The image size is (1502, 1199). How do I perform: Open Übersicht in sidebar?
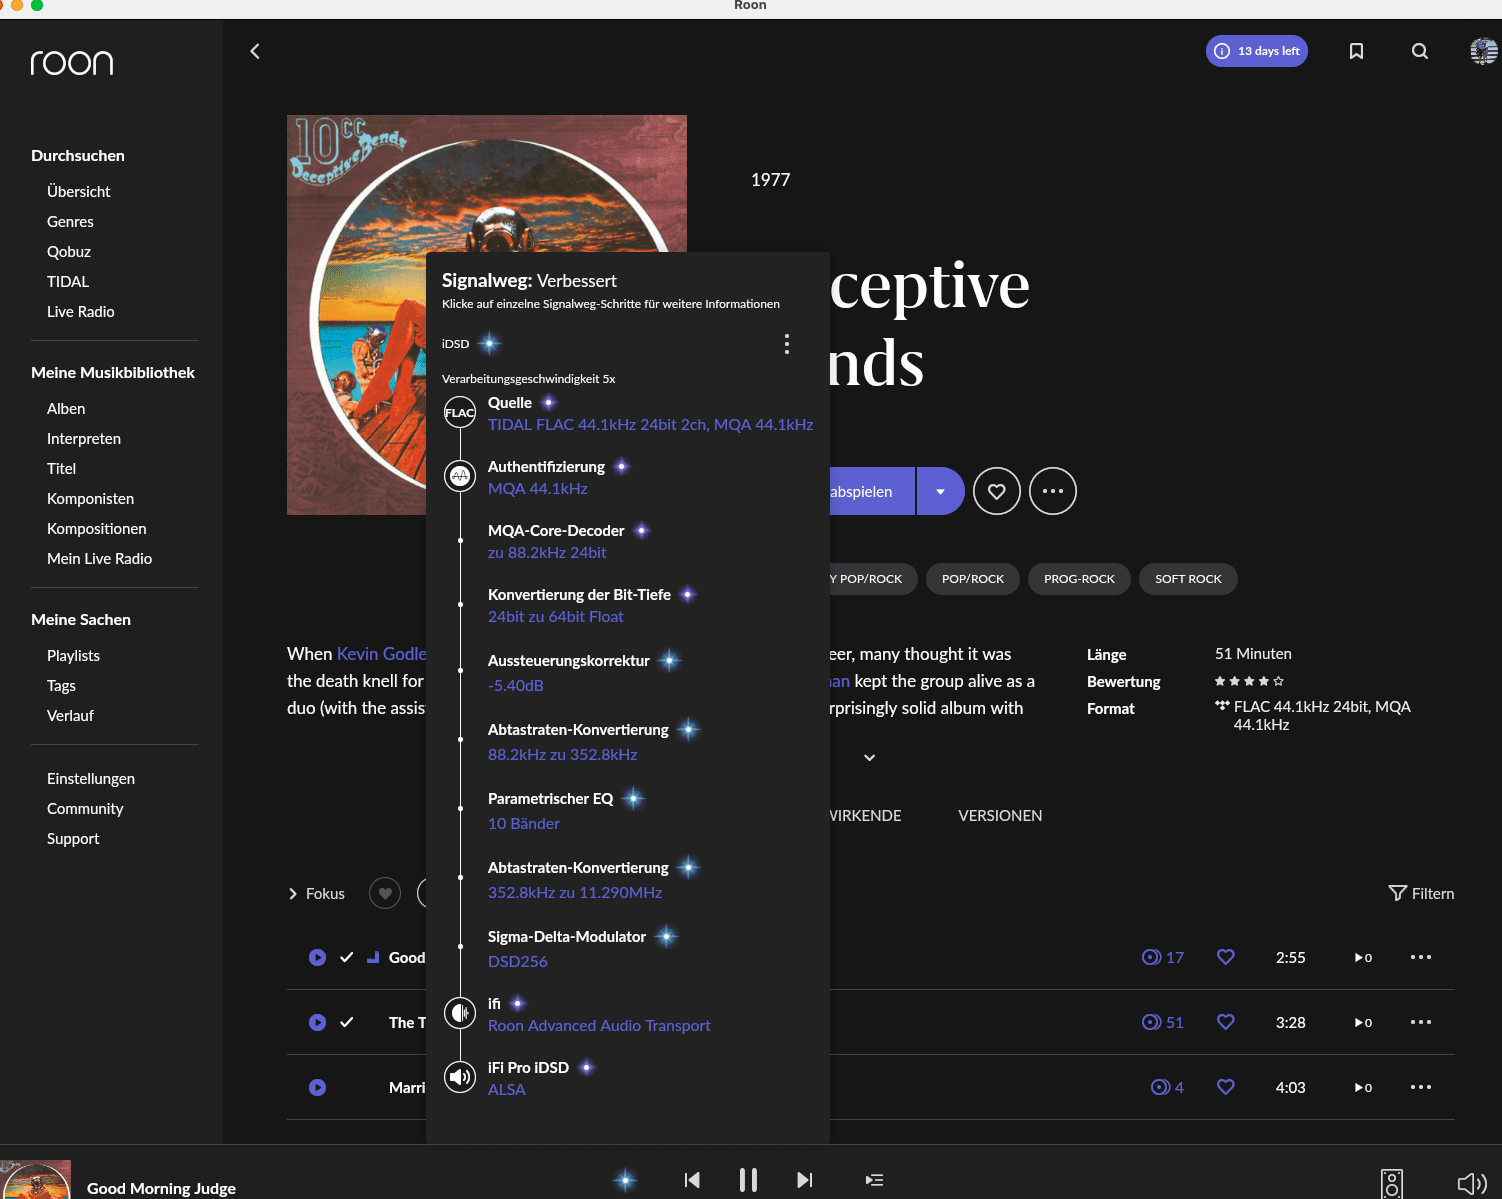(x=79, y=191)
